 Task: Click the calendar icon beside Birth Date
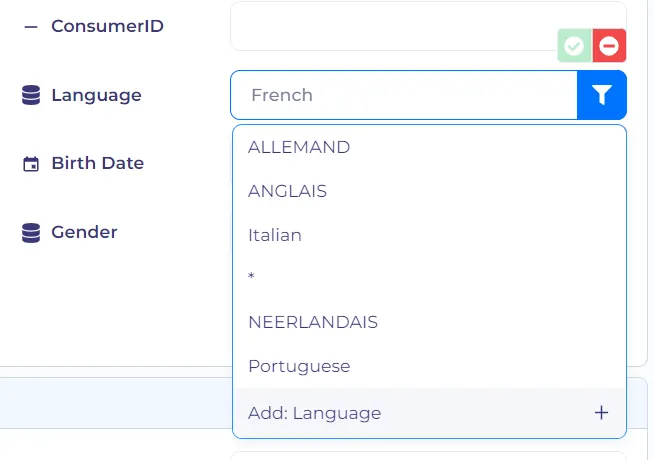point(31,163)
